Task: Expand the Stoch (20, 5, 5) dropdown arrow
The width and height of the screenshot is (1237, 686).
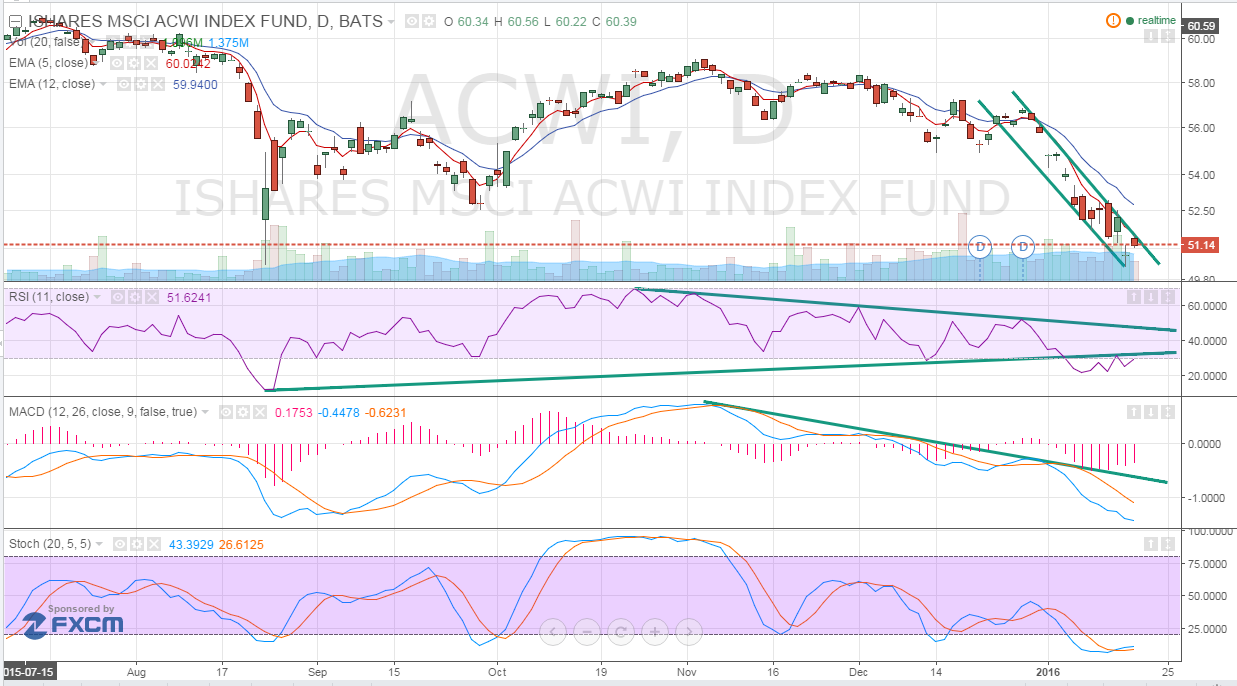Action: (x=100, y=543)
